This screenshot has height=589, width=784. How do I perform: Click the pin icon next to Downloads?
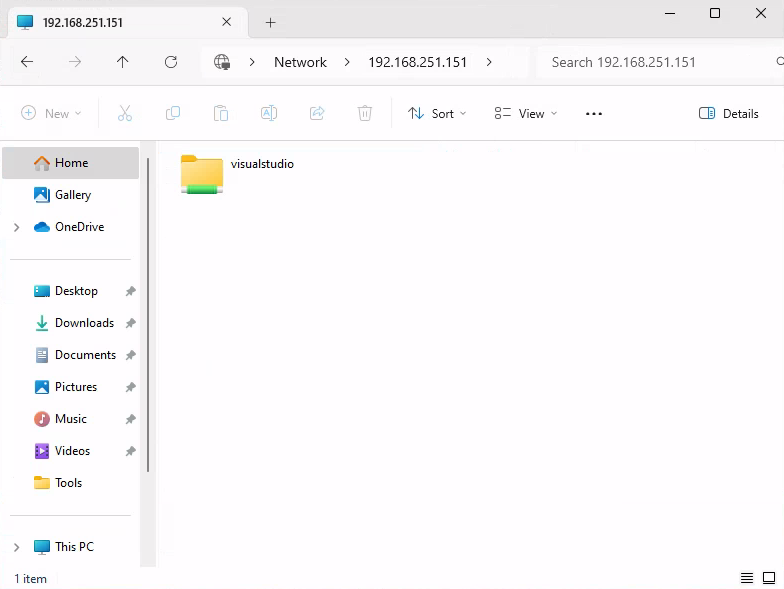click(x=130, y=323)
